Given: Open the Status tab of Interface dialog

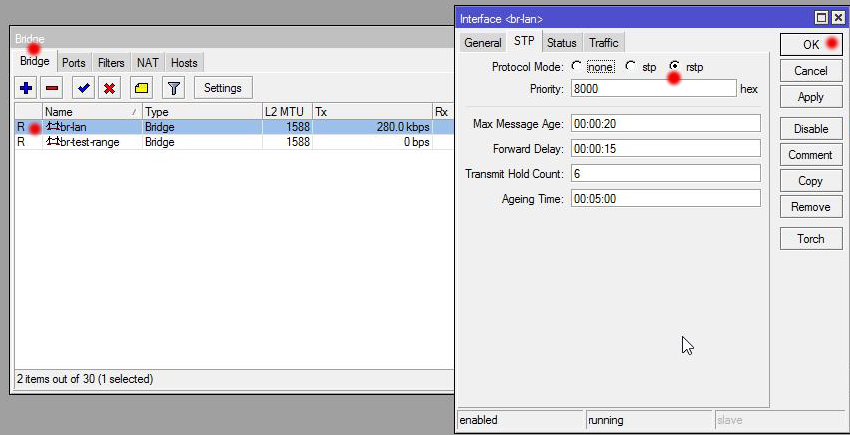Looking at the screenshot, I should click(562, 42).
